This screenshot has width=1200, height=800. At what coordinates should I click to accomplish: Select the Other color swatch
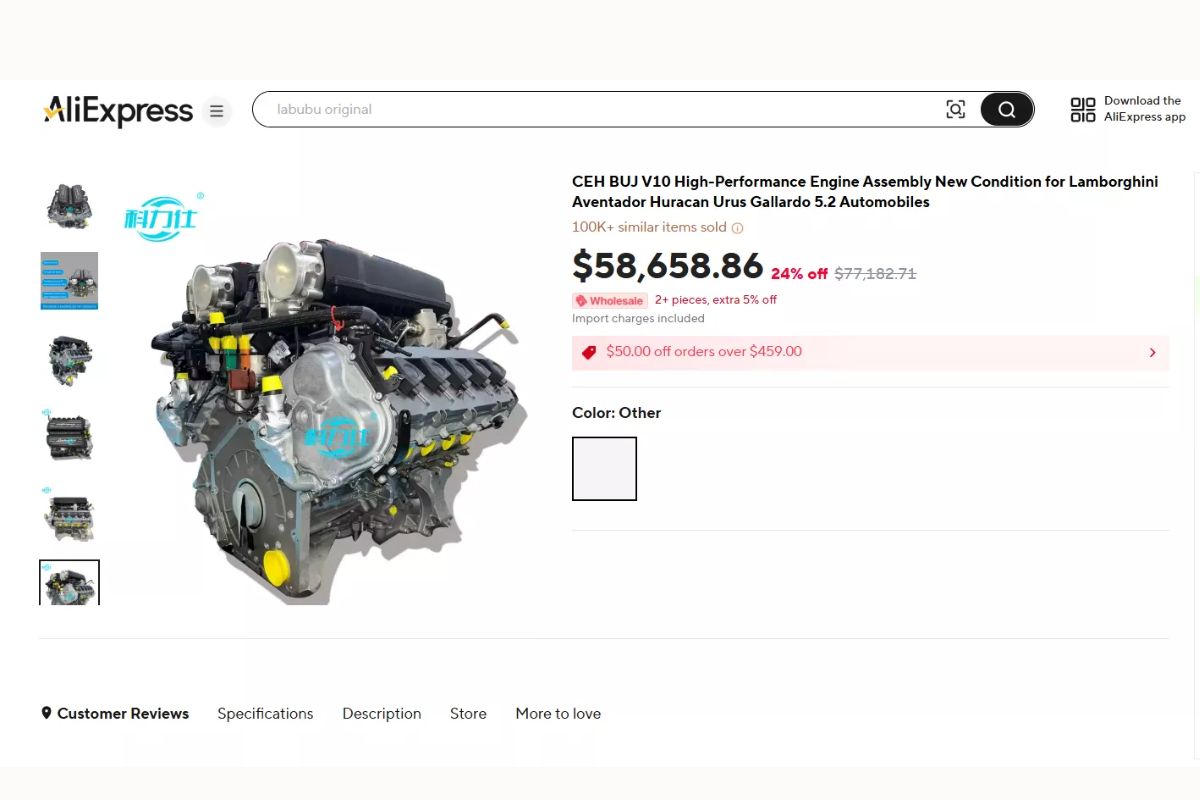[x=604, y=469]
